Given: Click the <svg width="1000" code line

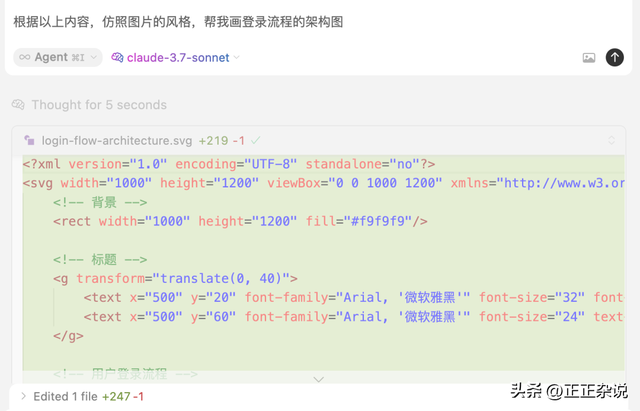Looking at the screenshot, I should click(x=323, y=183).
